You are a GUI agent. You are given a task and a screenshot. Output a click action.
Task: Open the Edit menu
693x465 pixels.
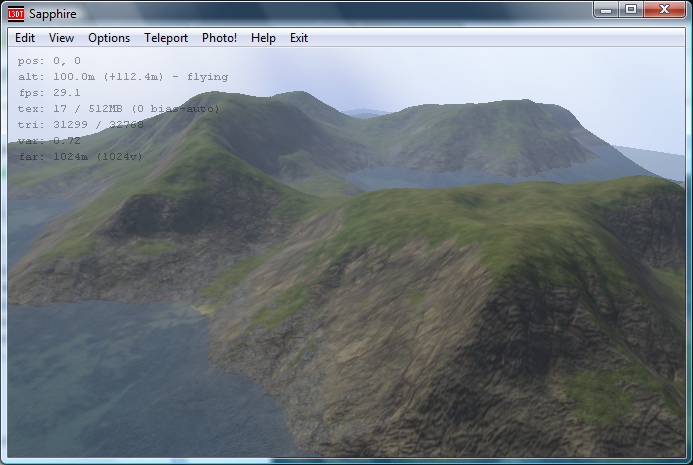(x=25, y=38)
